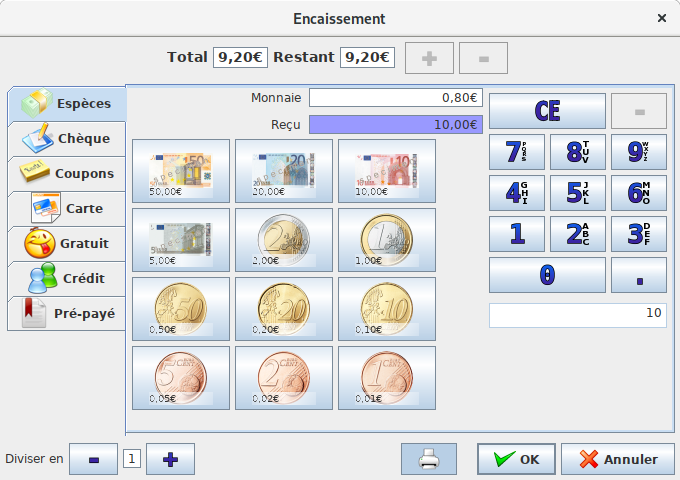Open the Coupons payment tab
Image resolution: width=680 pixels, height=480 pixels.
pos(67,173)
